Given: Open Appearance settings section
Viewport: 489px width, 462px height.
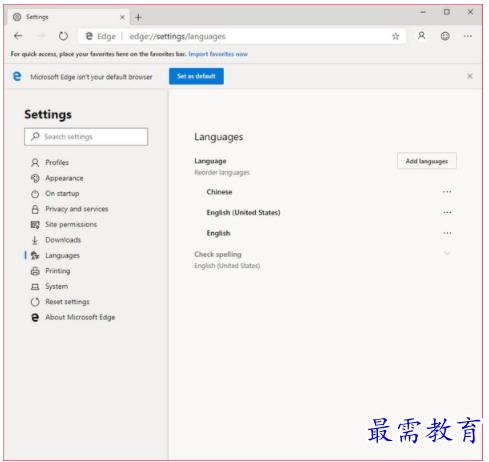Looking at the screenshot, I should click(x=64, y=178).
